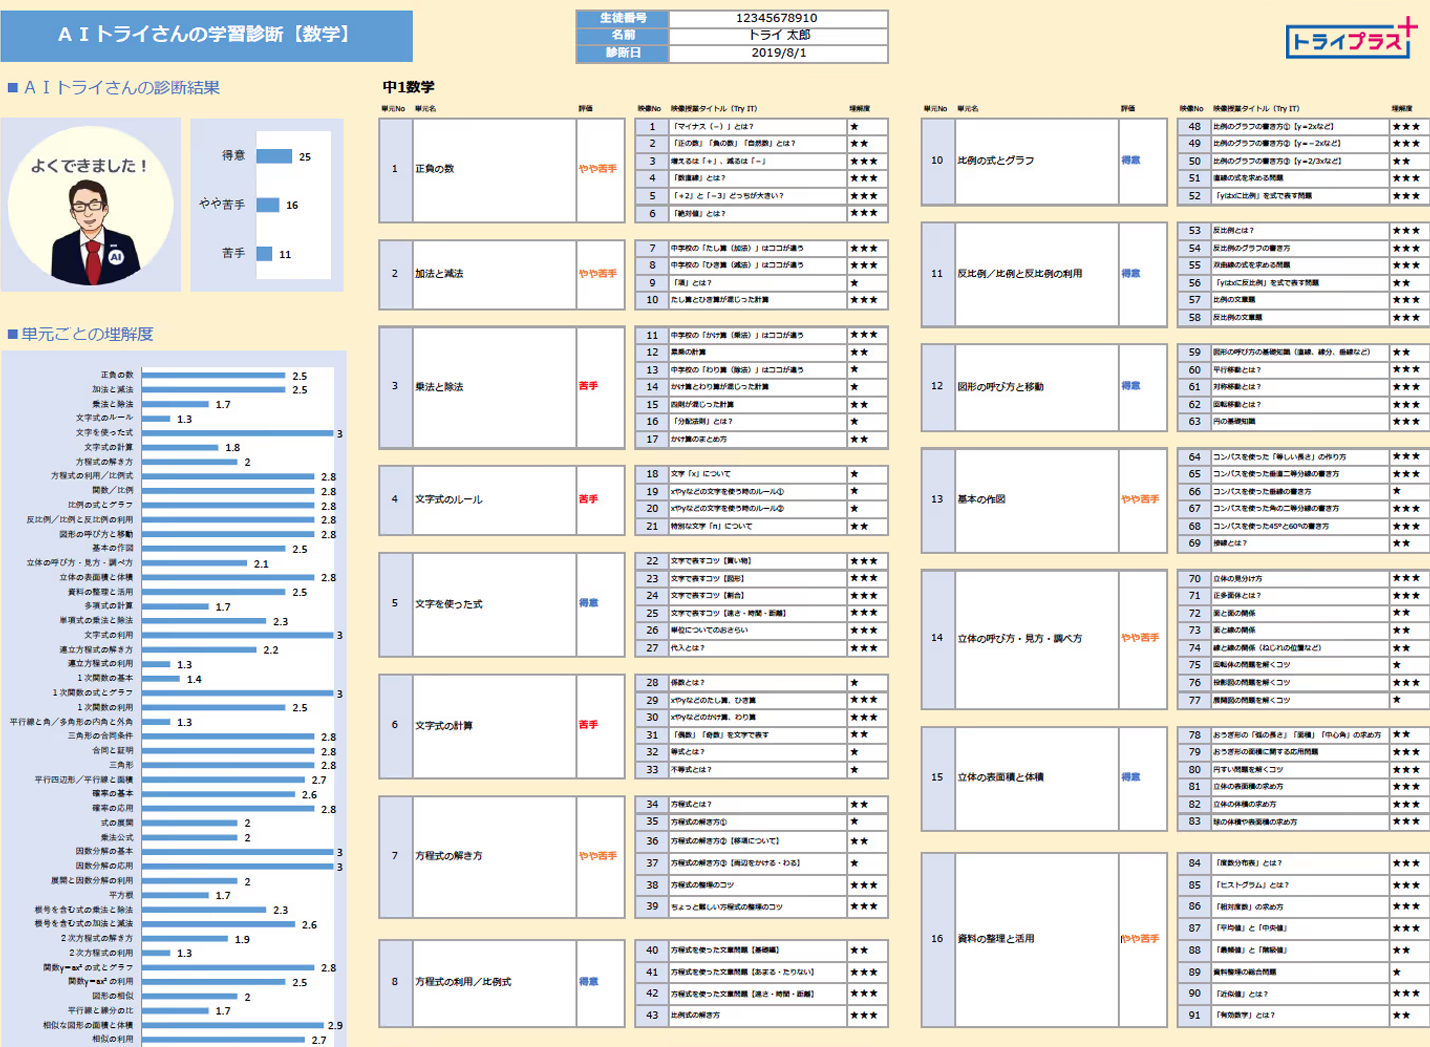Image resolution: width=1430 pixels, height=1047 pixels.
Task: Click the 中1数学 section heading
Action: [408, 87]
